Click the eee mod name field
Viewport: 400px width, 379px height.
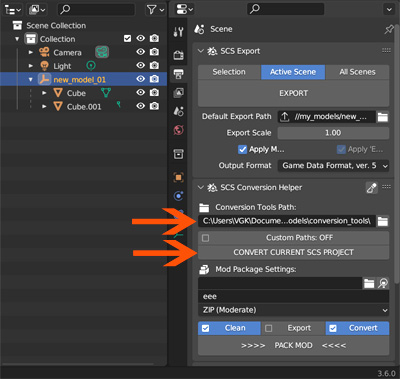[x=293, y=296]
